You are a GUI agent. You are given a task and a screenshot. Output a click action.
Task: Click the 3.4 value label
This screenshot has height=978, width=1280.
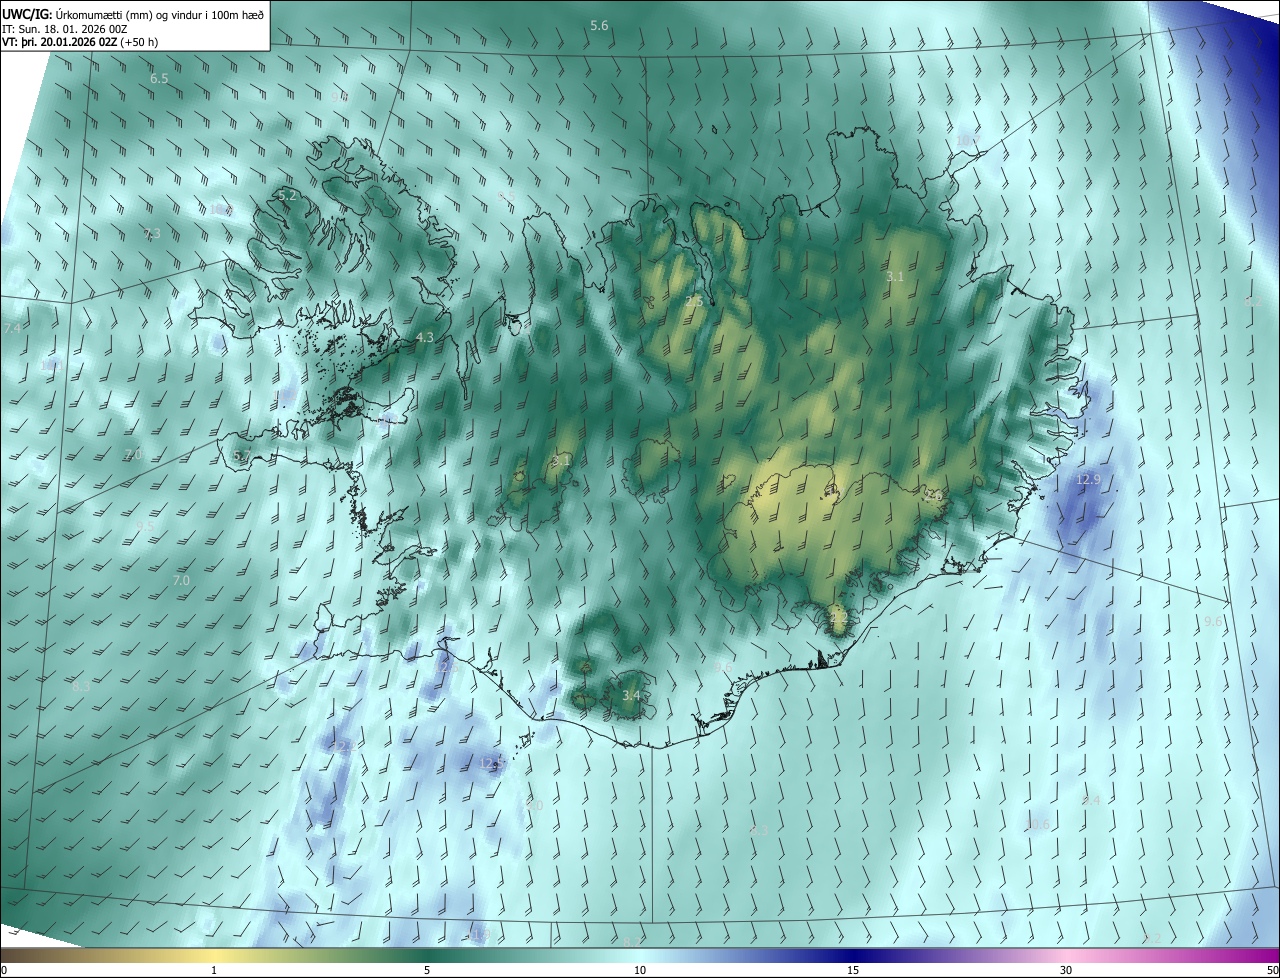pyautogui.click(x=631, y=695)
